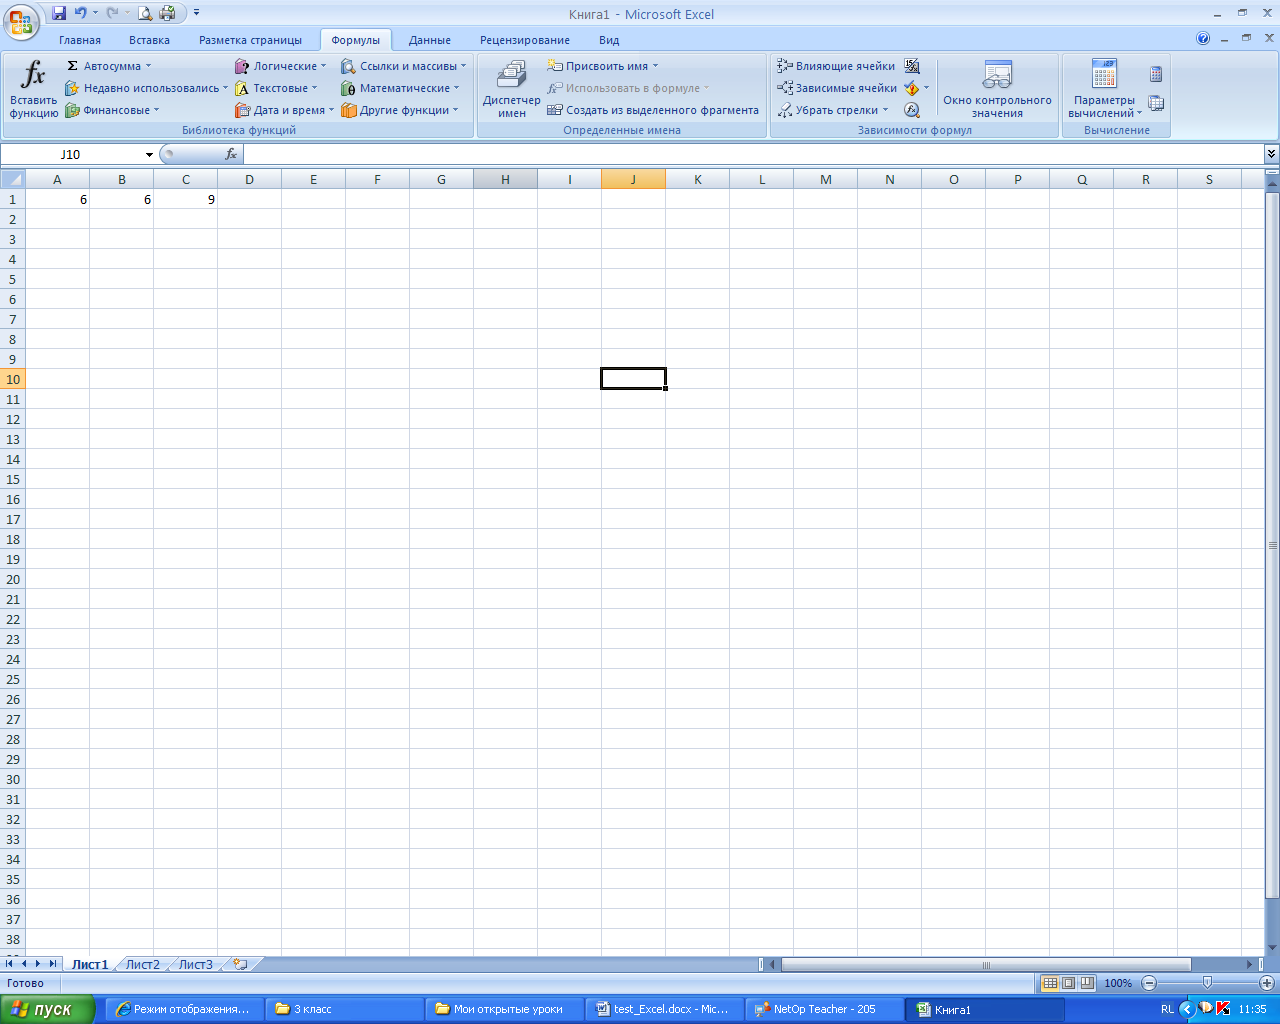
Task: Adjust the zoom slider handle
Action: [x=1207, y=983]
